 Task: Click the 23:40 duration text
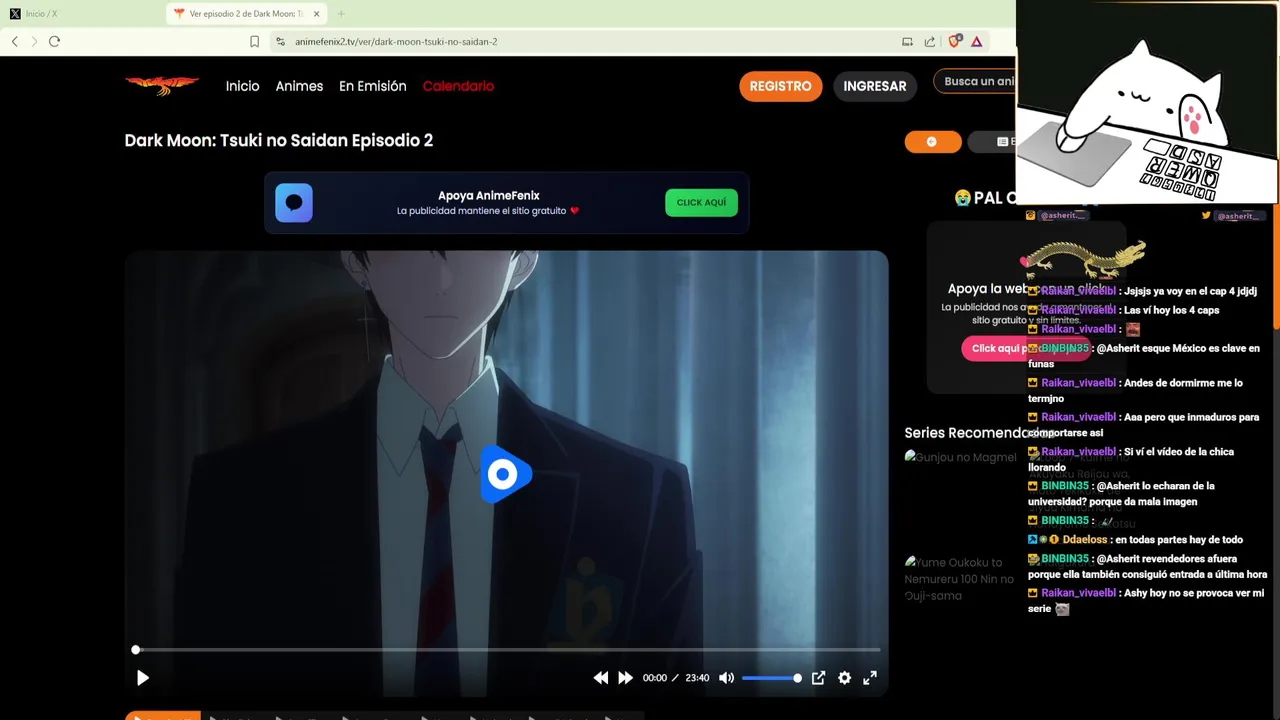(x=697, y=678)
